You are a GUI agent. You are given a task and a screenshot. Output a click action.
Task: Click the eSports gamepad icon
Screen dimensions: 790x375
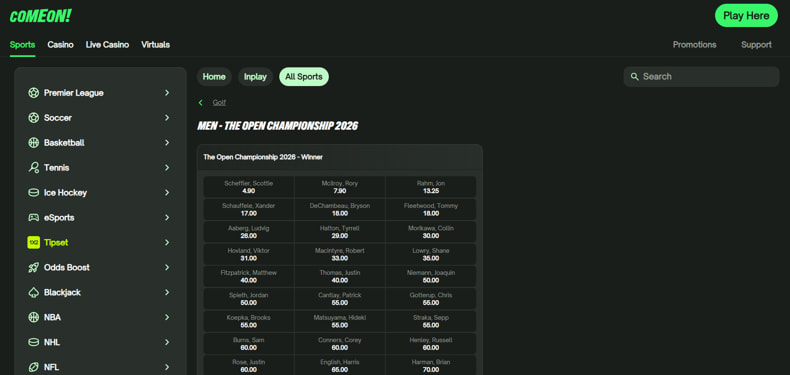pos(34,218)
